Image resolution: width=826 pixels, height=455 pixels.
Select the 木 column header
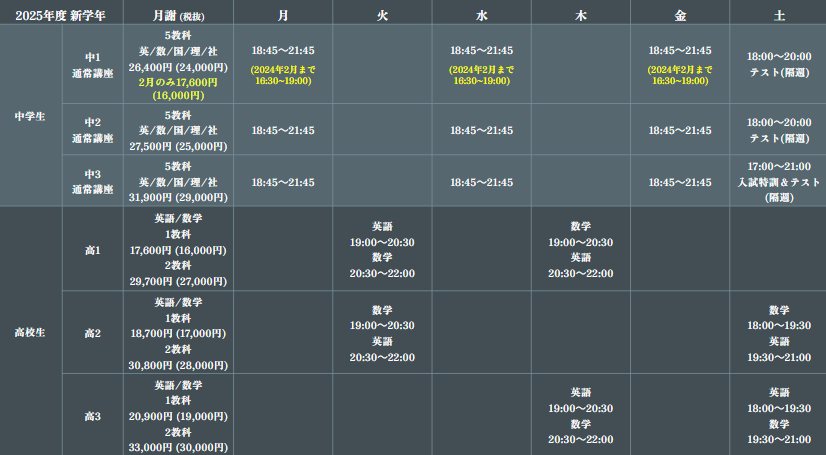point(580,13)
